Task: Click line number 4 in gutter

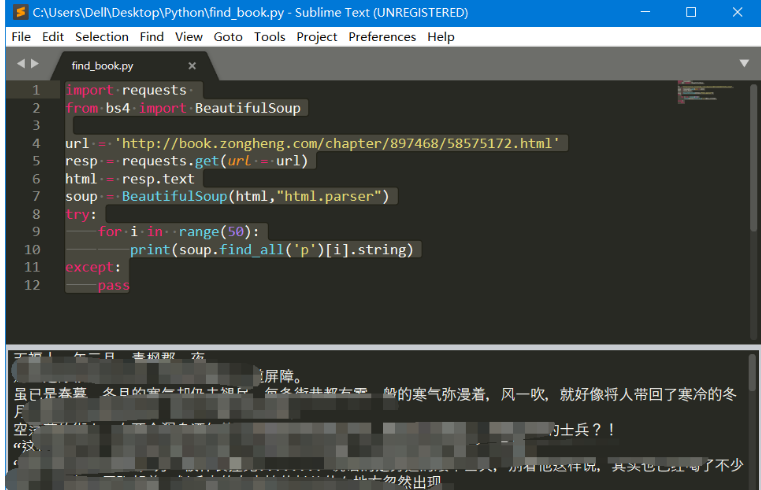Action: 36,144
